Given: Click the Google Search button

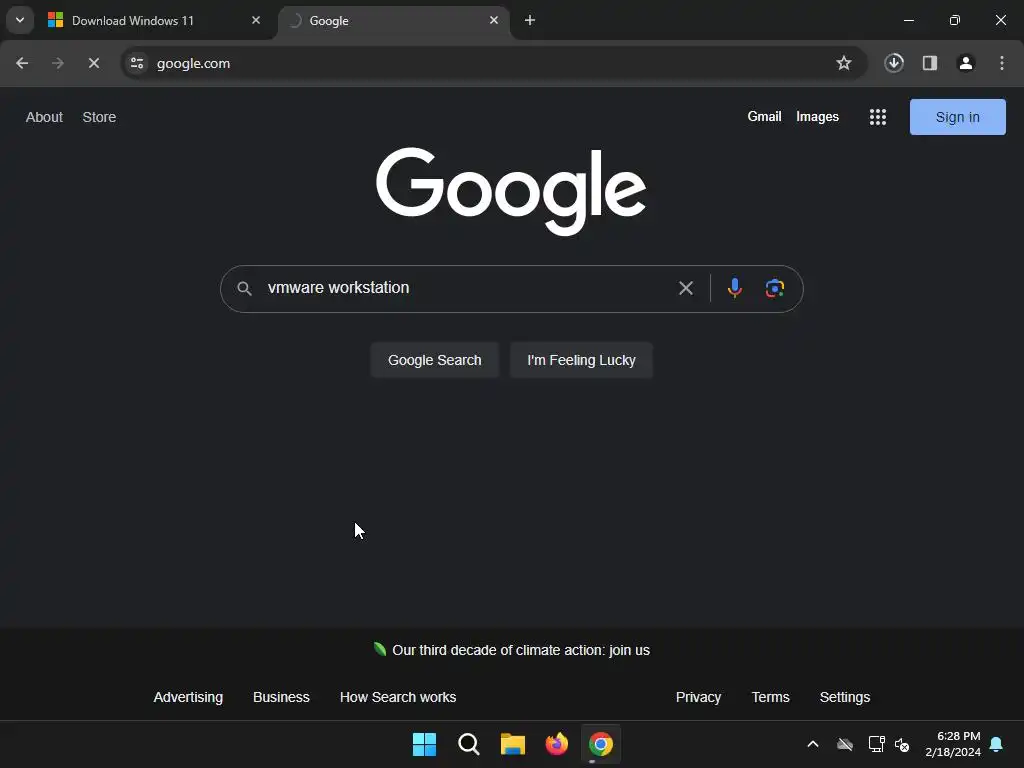Looking at the screenshot, I should [x=434, y=360].
